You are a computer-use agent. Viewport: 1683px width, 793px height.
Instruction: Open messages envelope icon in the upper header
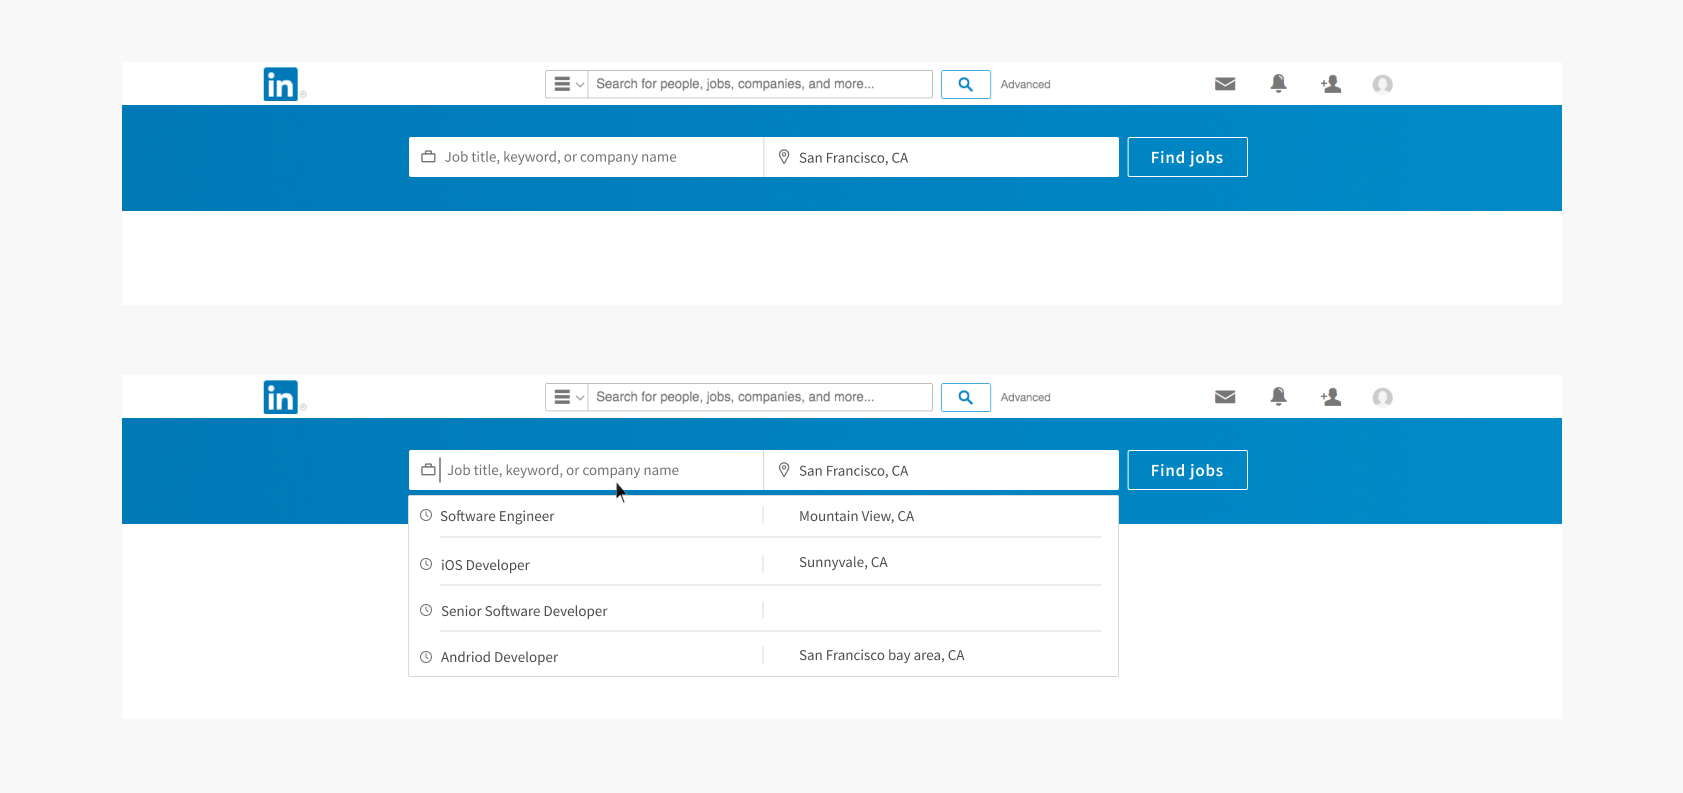[1225, 84]
